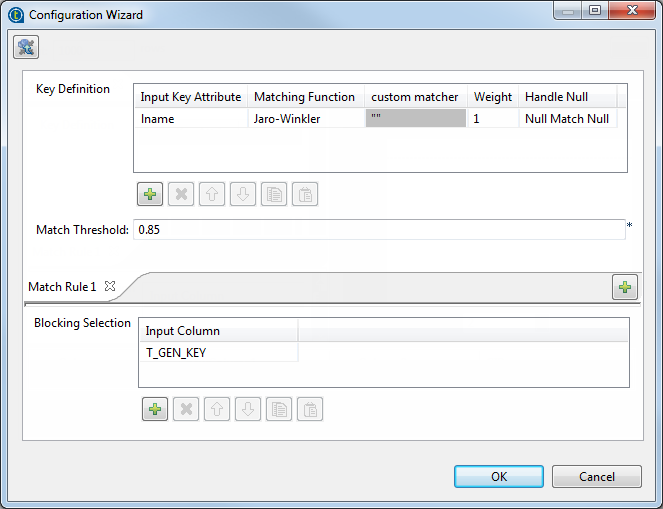Add a new match rule tab with plus button
This screenshot has width=663, height=509.
tap(625, 288)
